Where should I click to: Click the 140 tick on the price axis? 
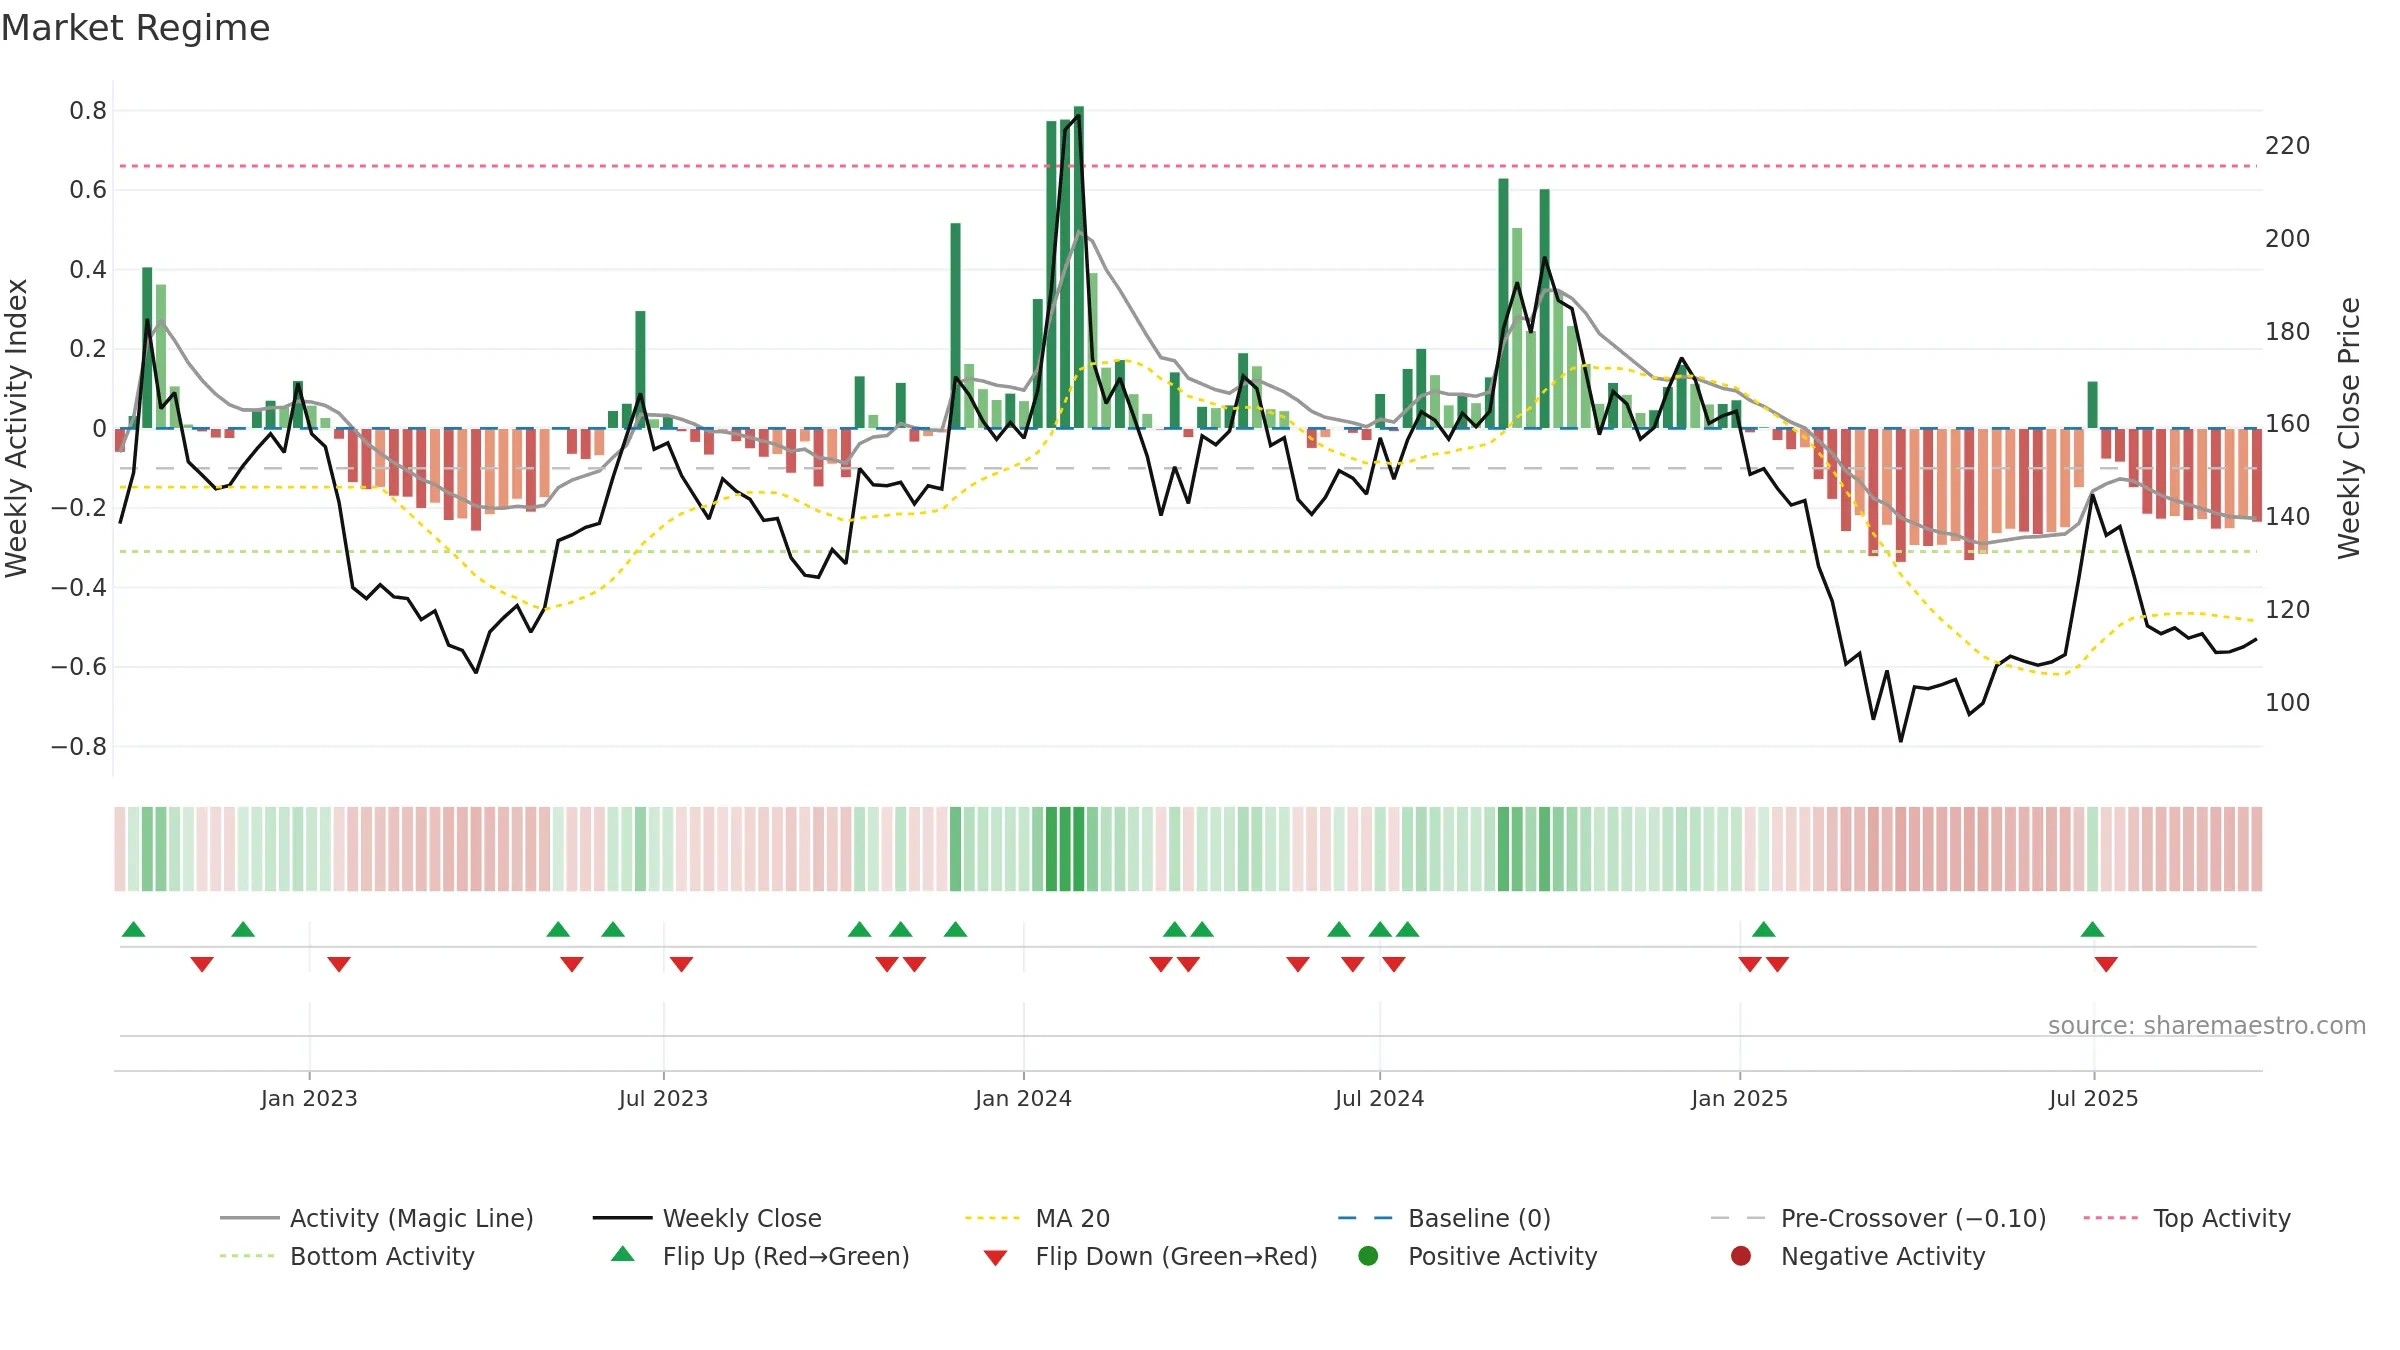(2288, 517)
